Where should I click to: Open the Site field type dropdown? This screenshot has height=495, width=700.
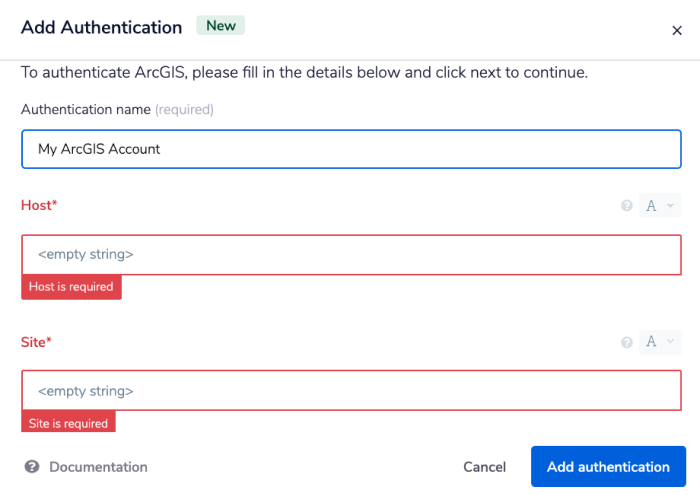(659, 342)
